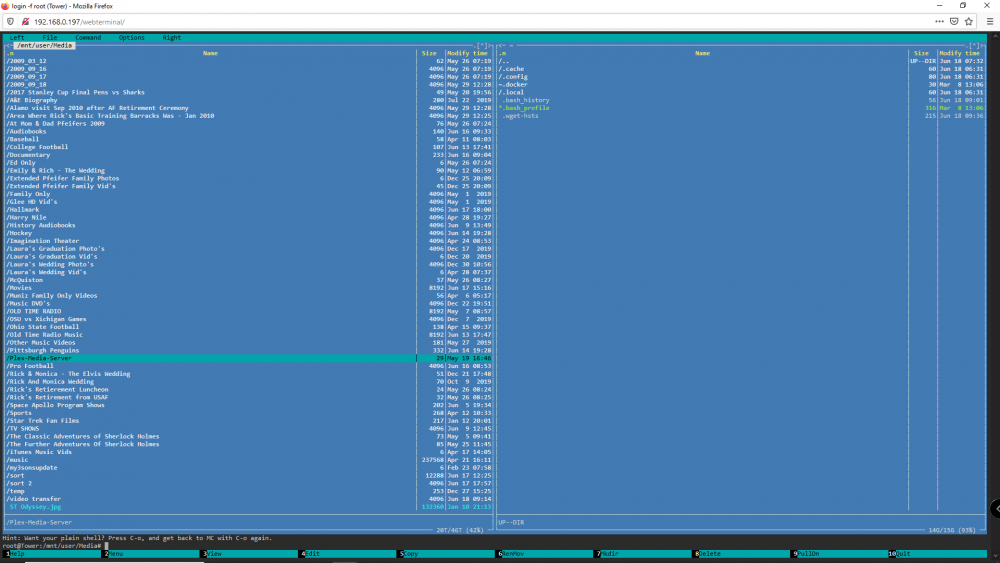Select the /sort 2 directory
This screenshot has height=563, width=1000.
click(19, 483)
